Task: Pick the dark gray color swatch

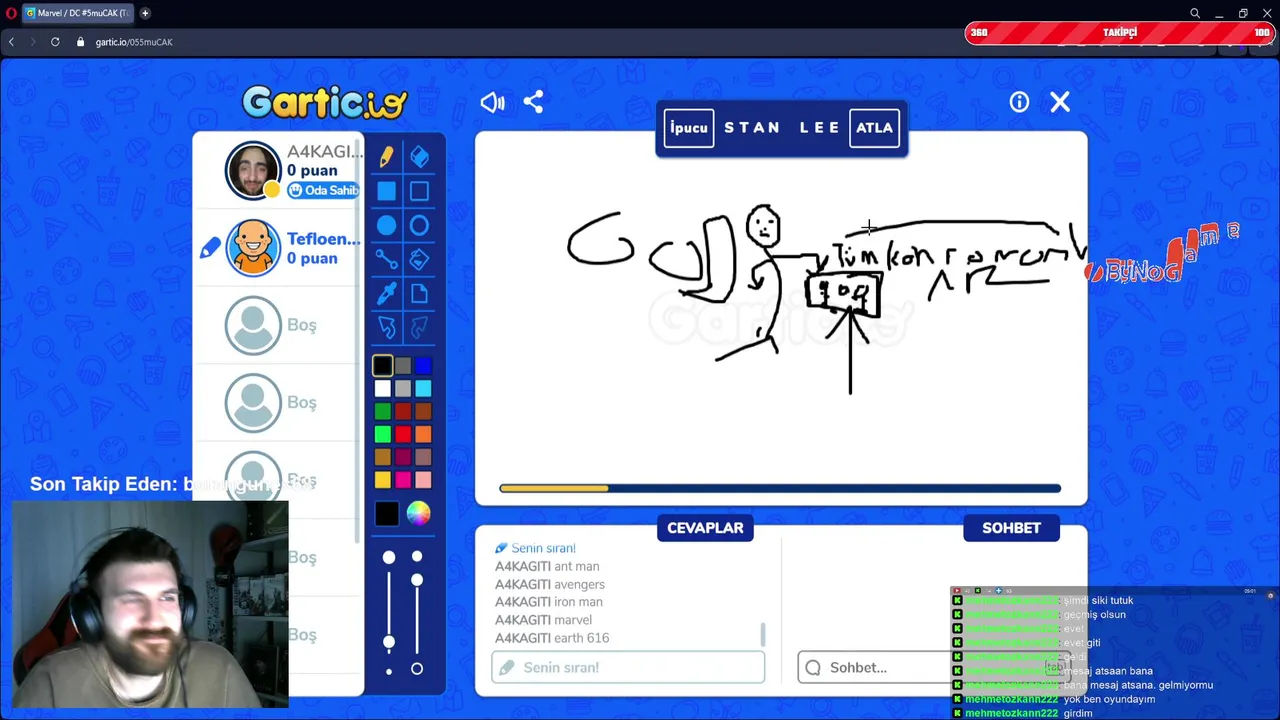Action: point(403,366)
